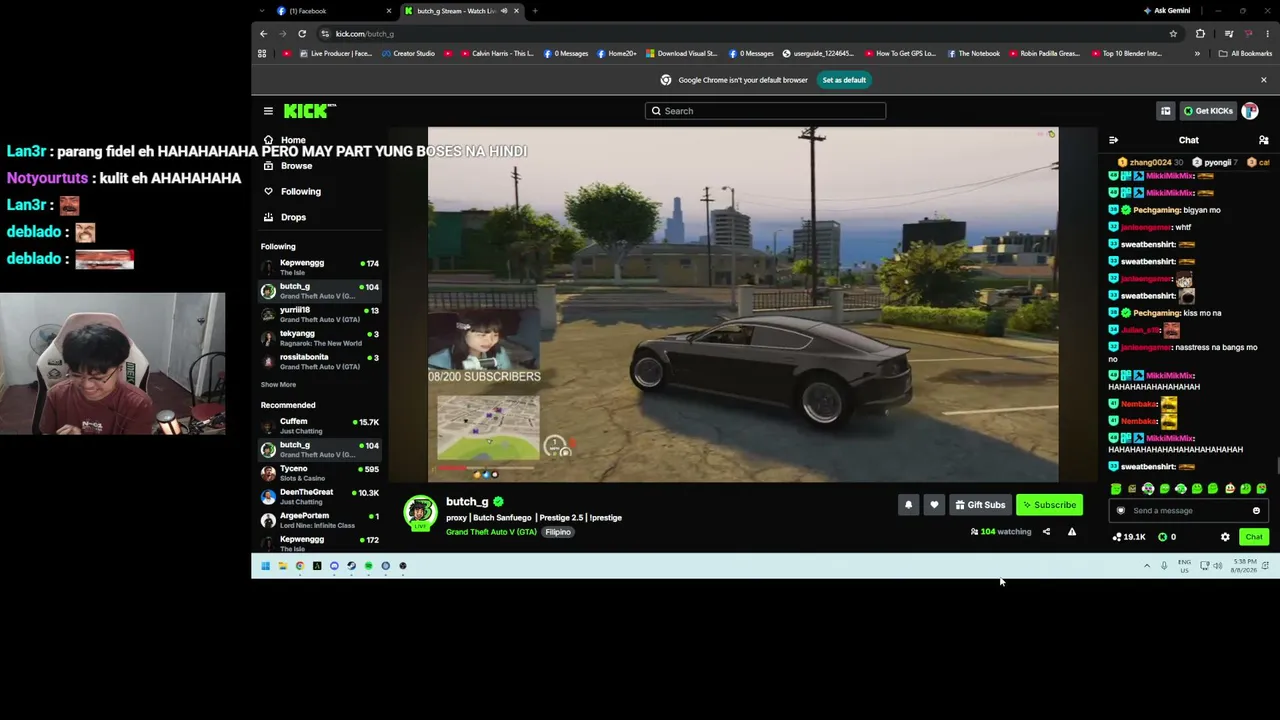The height and width of the screenshot is (720, 1280).
Task: Click the green Chat send button
Action: click(1254, 537)
